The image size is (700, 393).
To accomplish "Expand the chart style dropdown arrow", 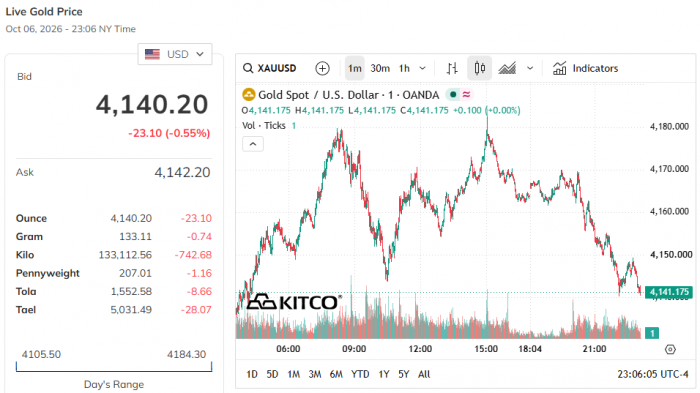I will coord(530,68).
